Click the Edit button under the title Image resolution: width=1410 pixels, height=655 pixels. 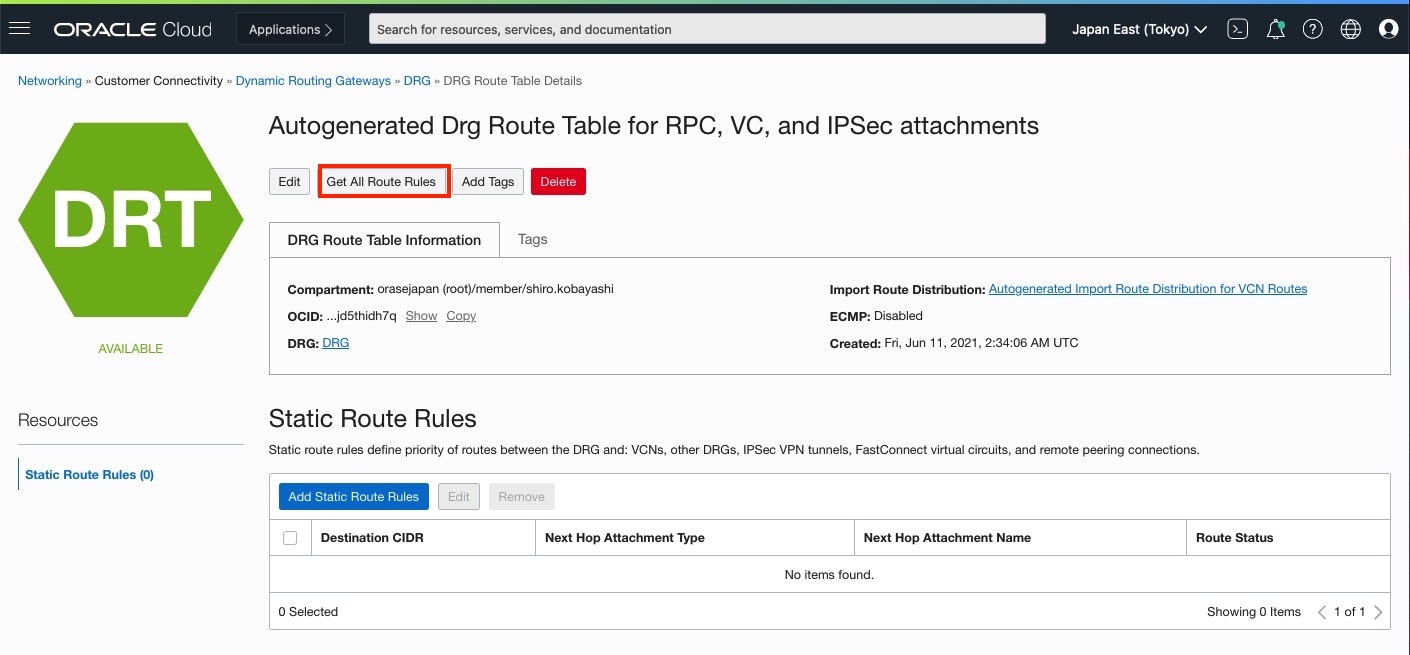click(289, 181)
